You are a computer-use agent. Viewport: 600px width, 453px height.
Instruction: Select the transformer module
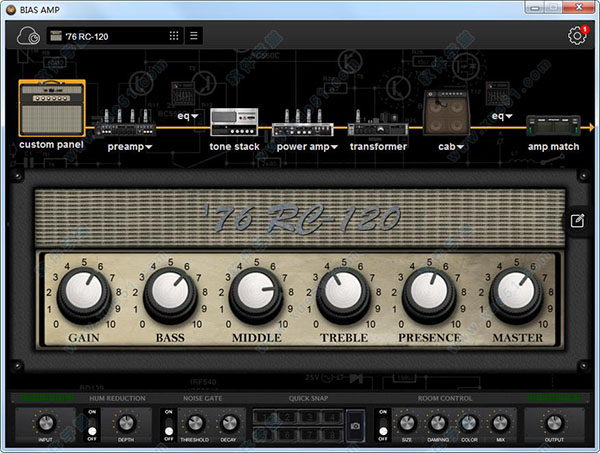[377, 123]
